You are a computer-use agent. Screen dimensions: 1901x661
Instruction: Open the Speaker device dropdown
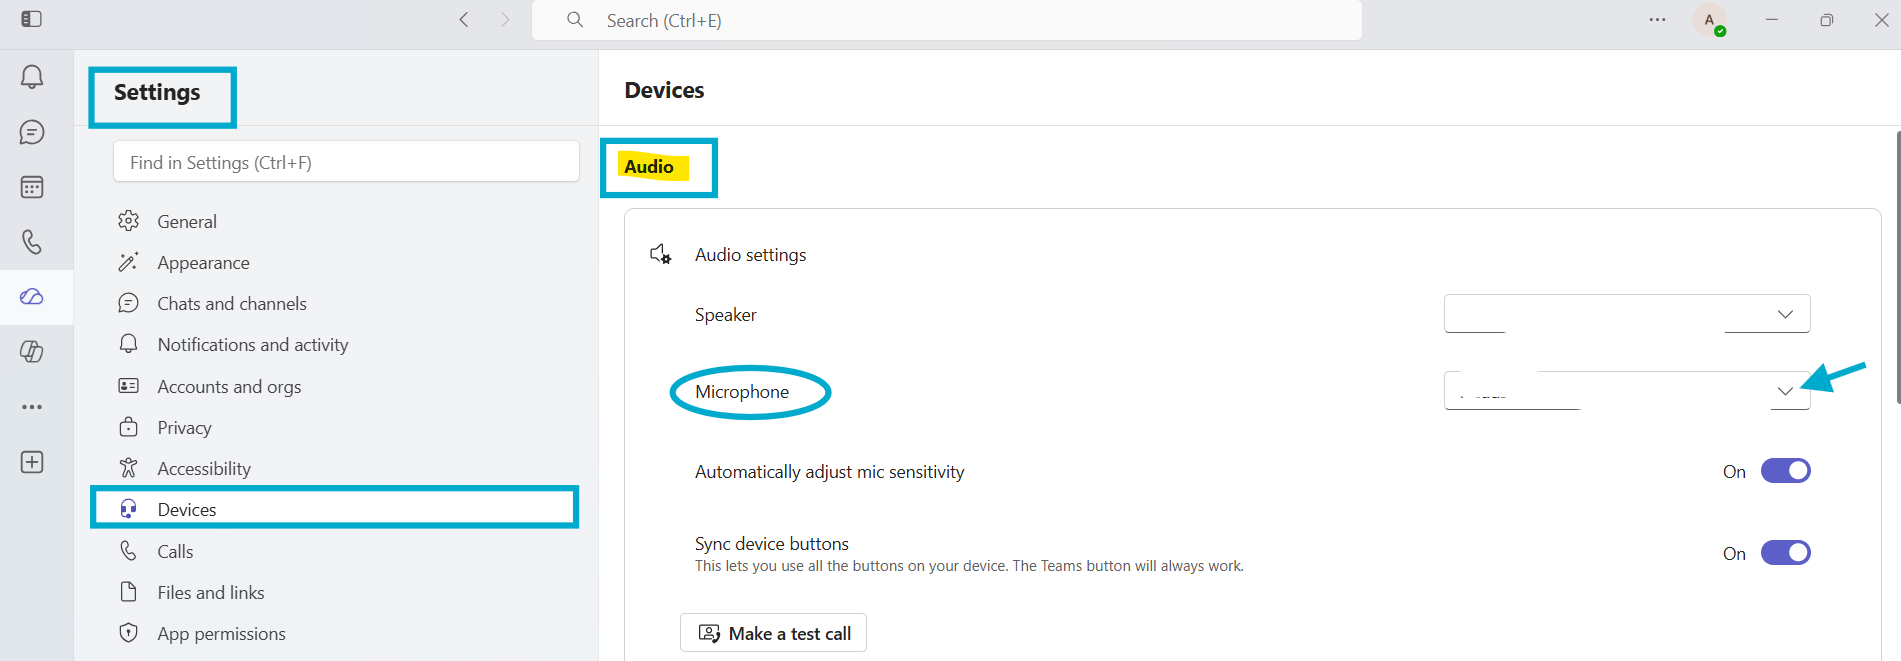pos(1627,314)
